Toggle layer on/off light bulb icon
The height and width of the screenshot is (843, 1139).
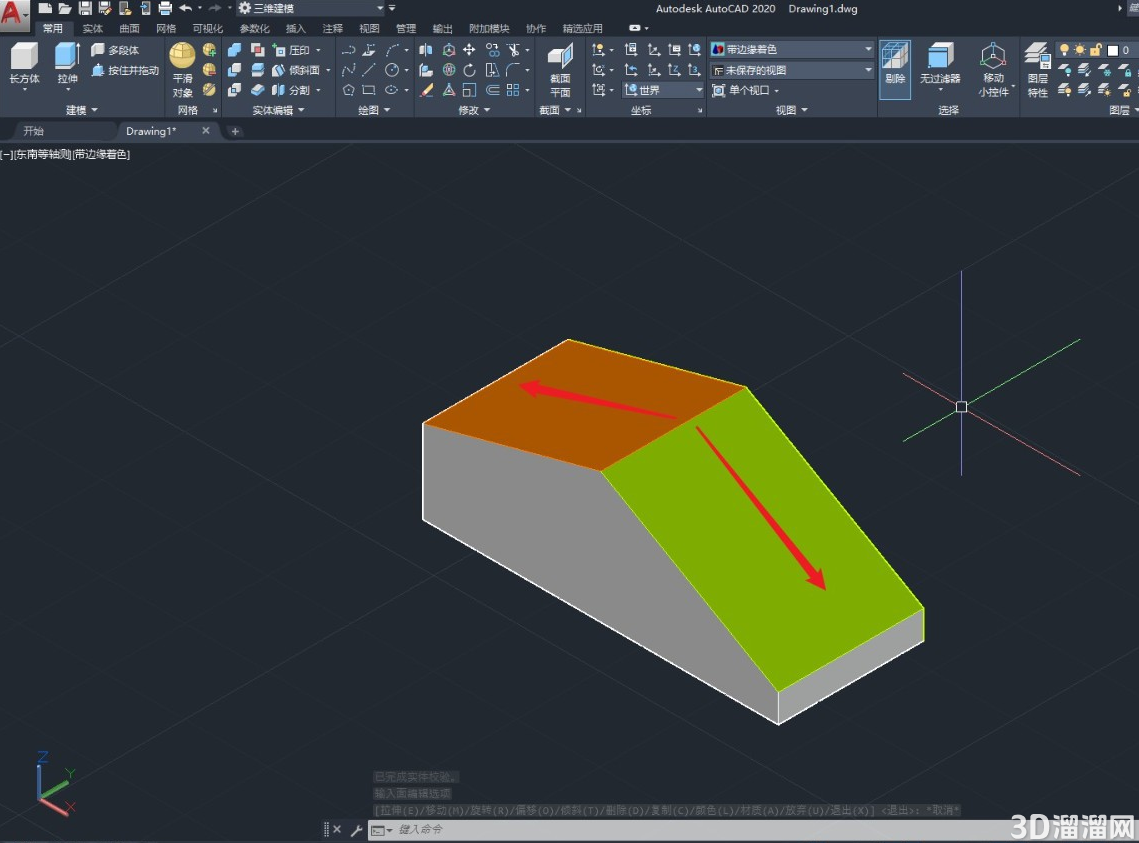tap(1064, 50)
